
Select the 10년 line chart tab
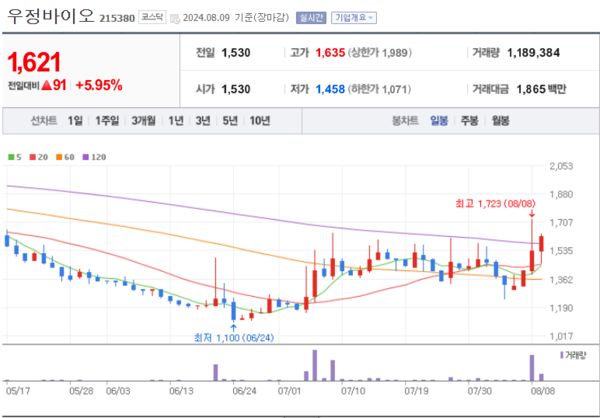[260, 121]
